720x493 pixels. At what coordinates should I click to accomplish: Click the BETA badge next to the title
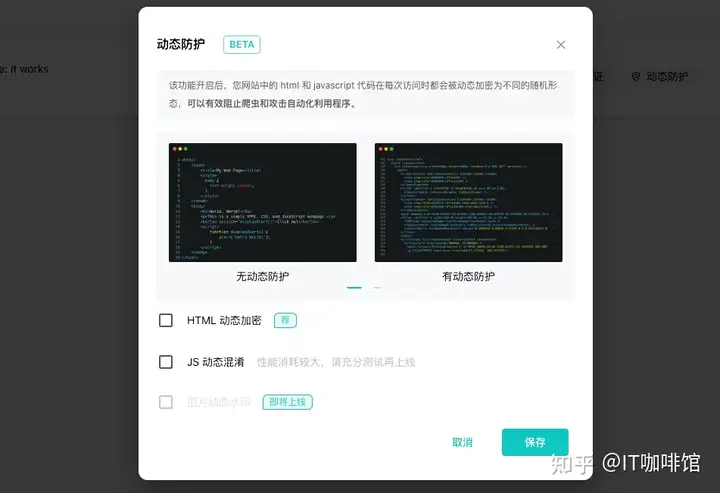[242, 45]
